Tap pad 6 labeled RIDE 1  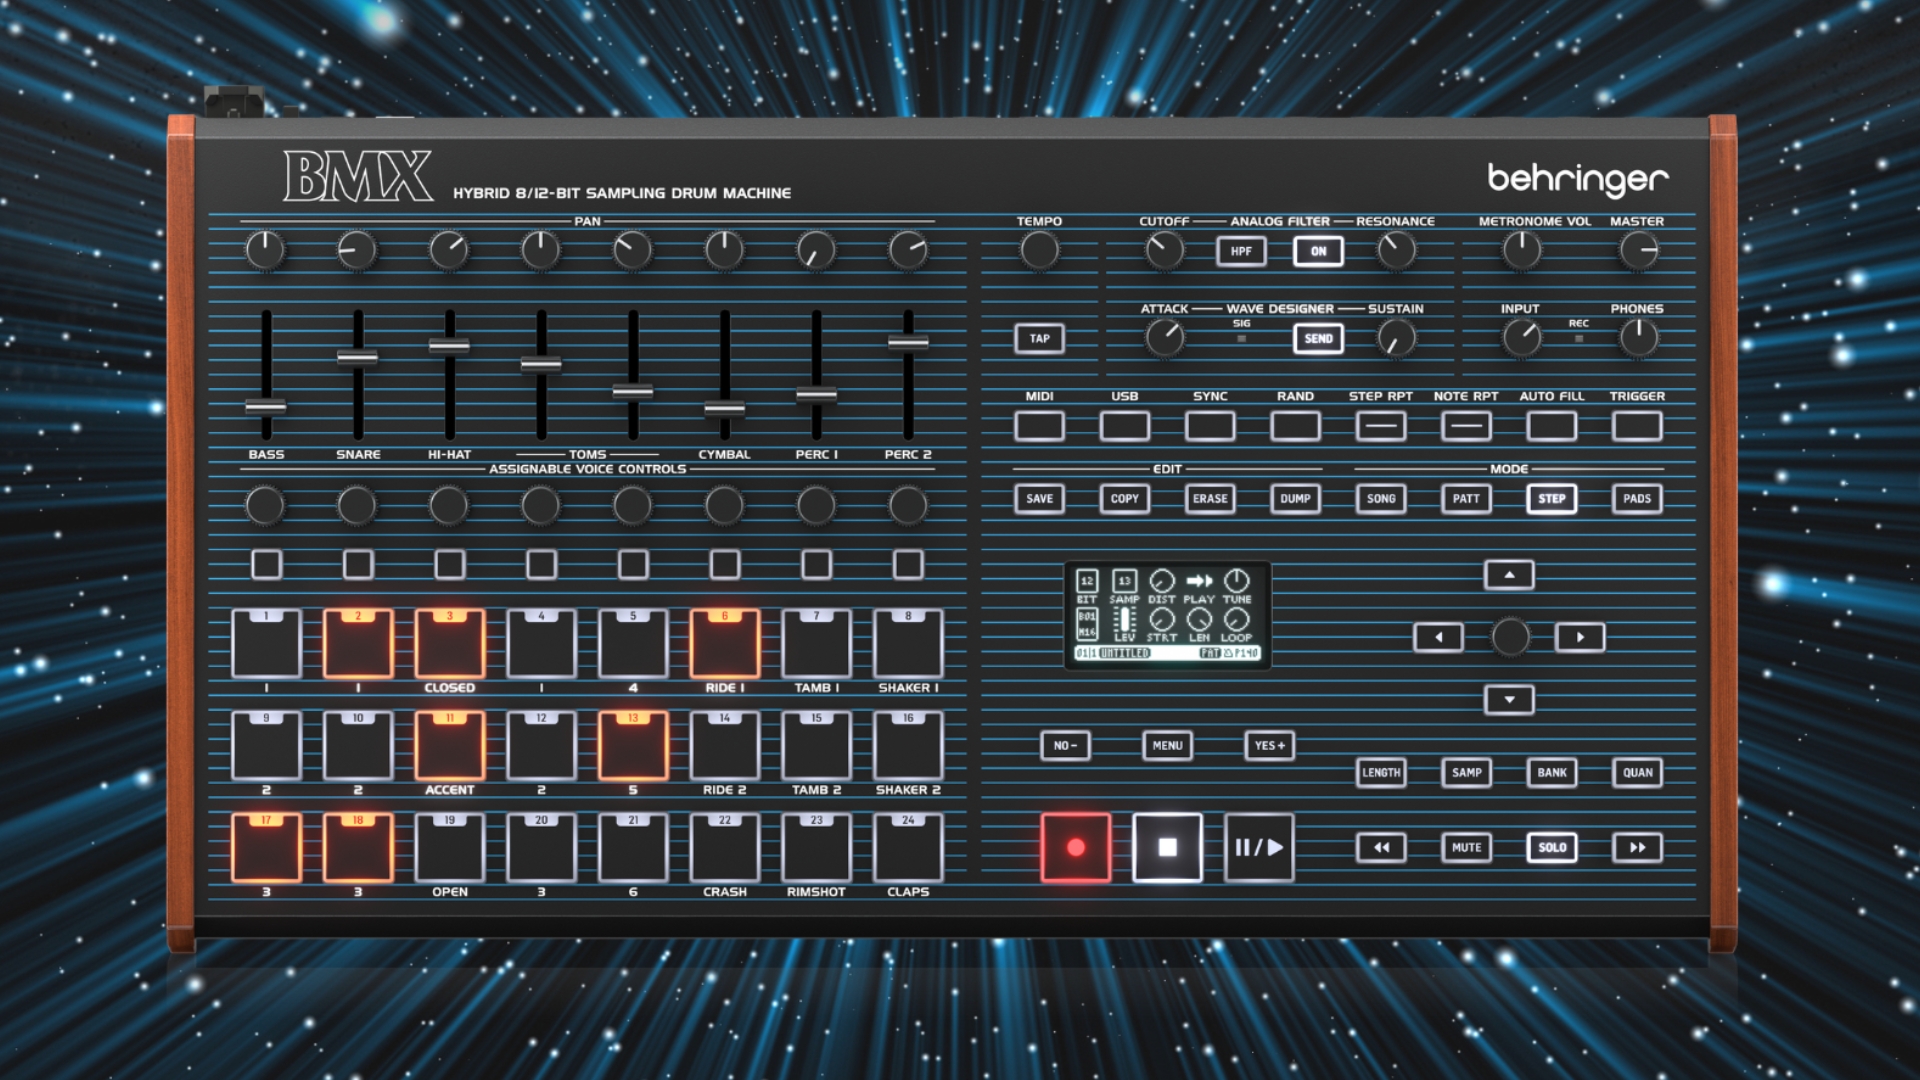pos(725,646)
